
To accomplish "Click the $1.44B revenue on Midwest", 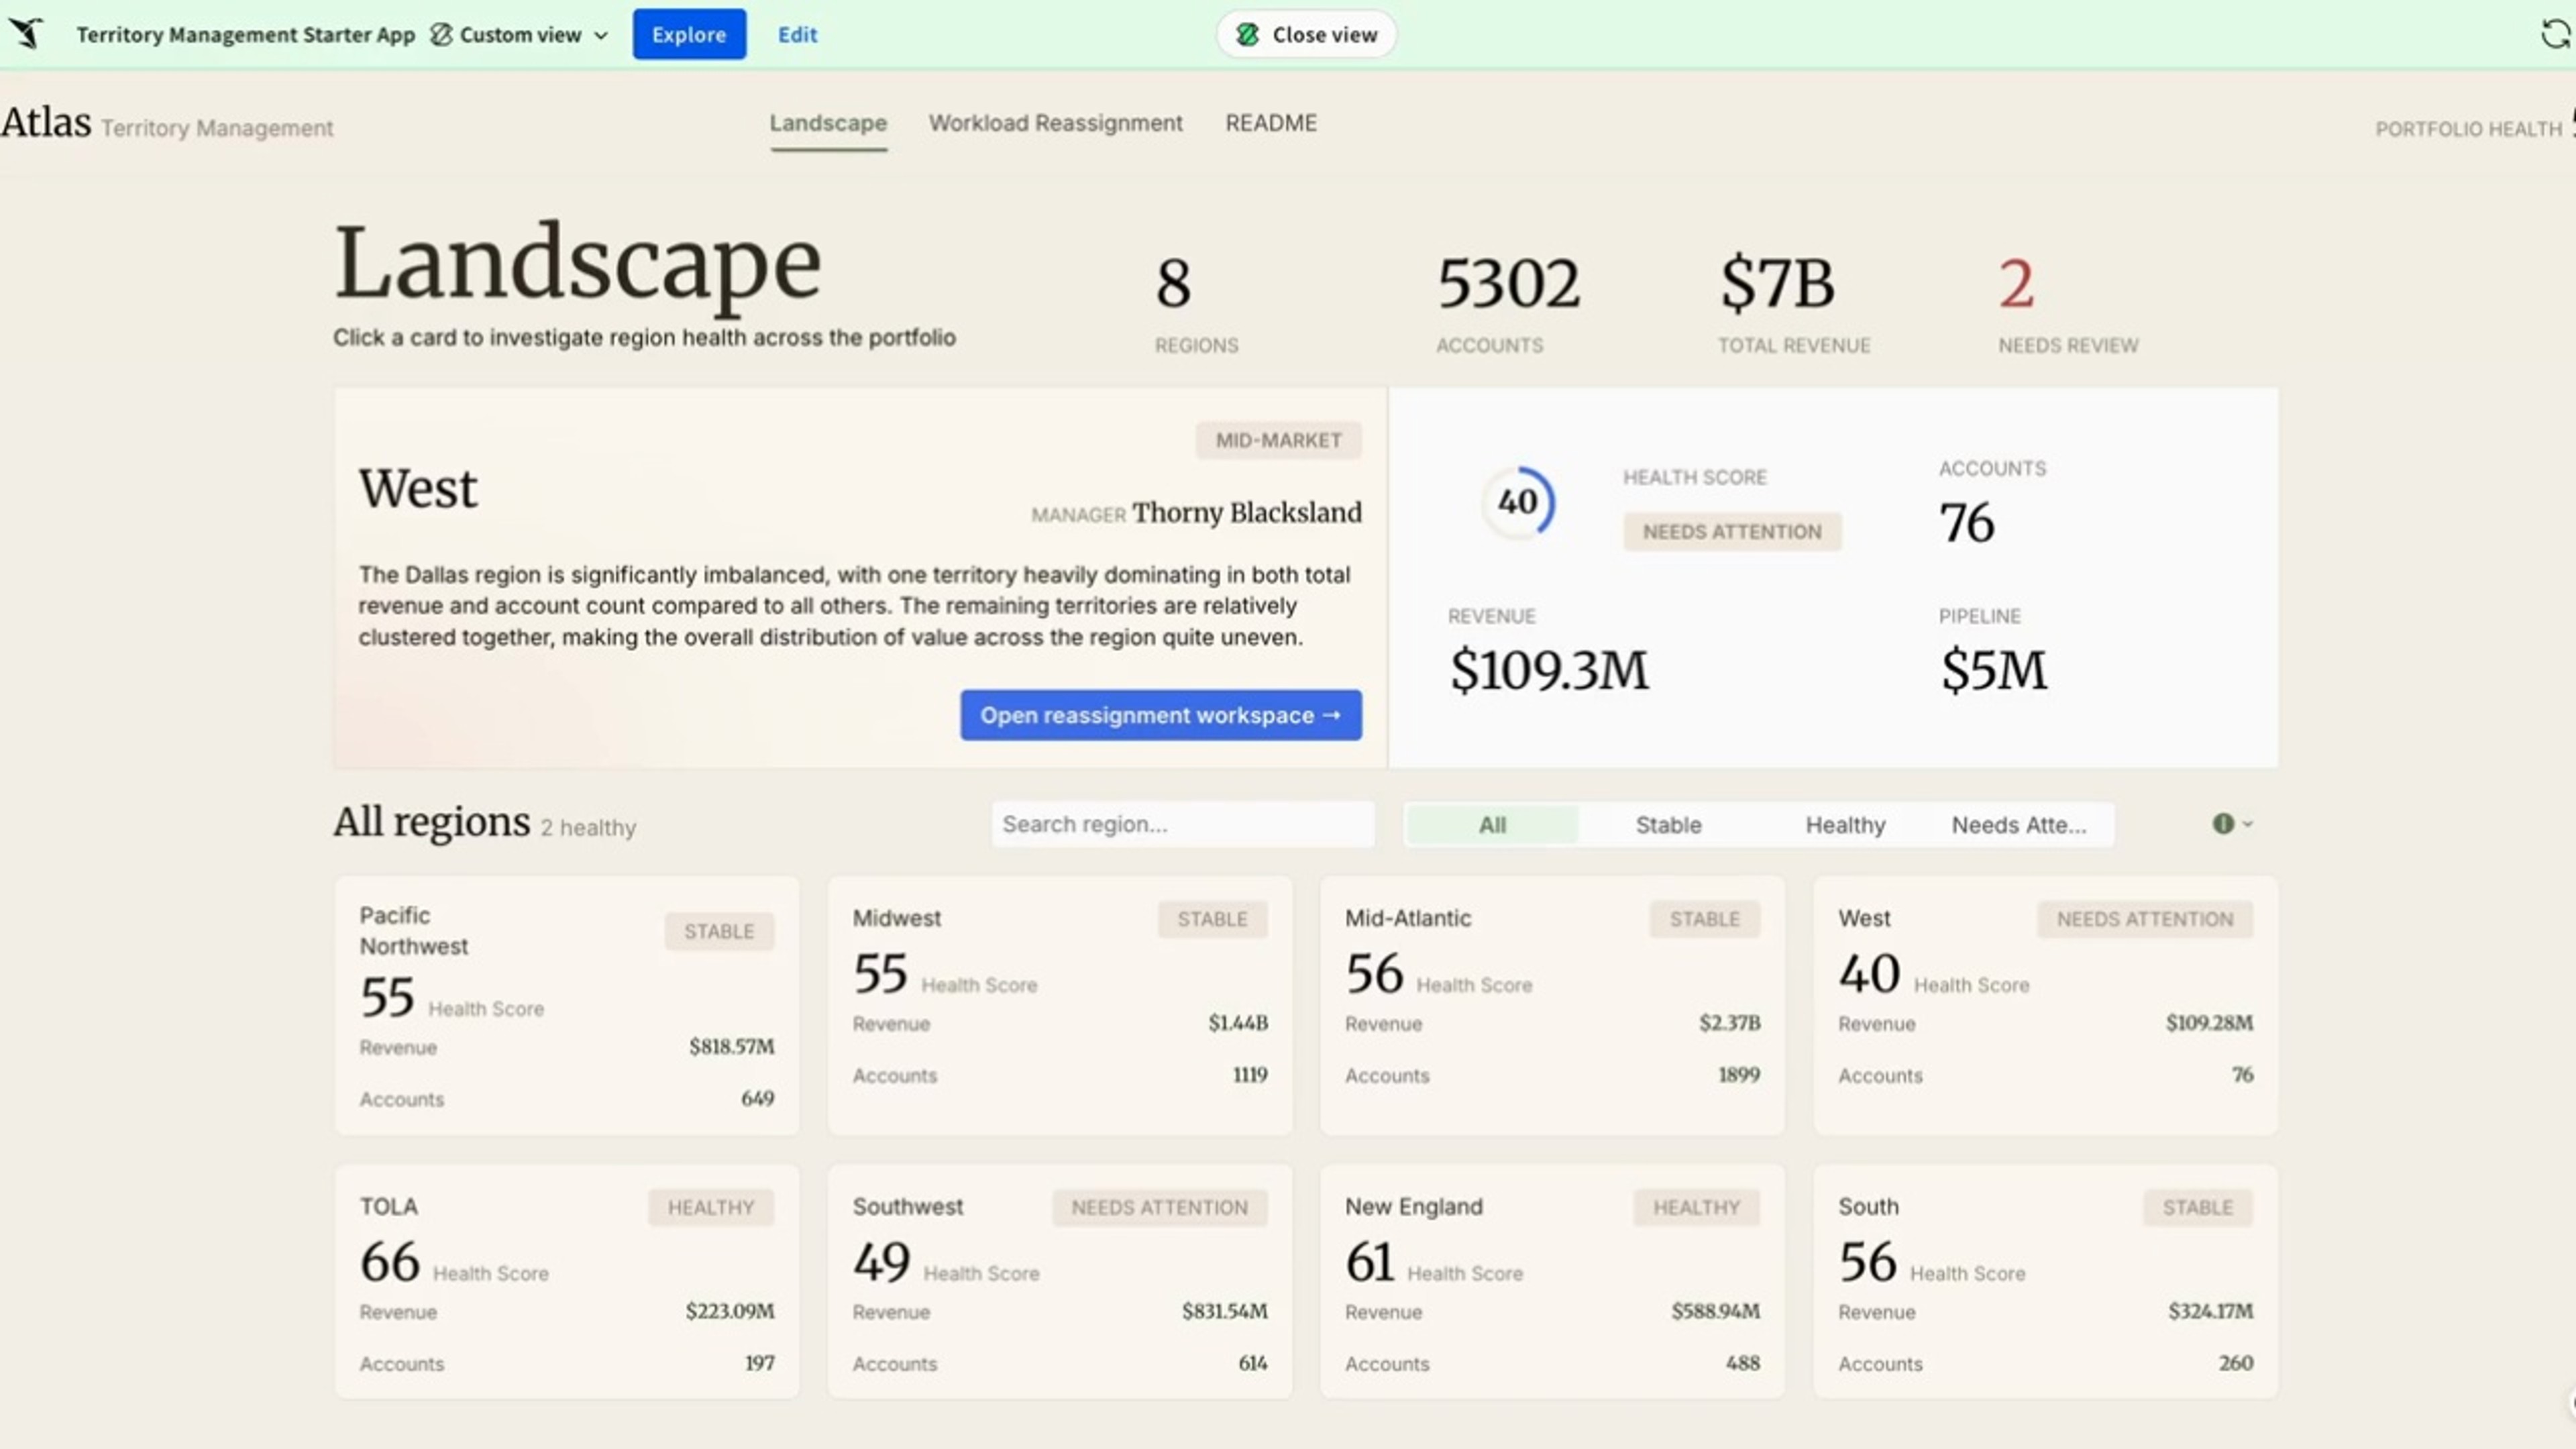I will point(1238,1022).
